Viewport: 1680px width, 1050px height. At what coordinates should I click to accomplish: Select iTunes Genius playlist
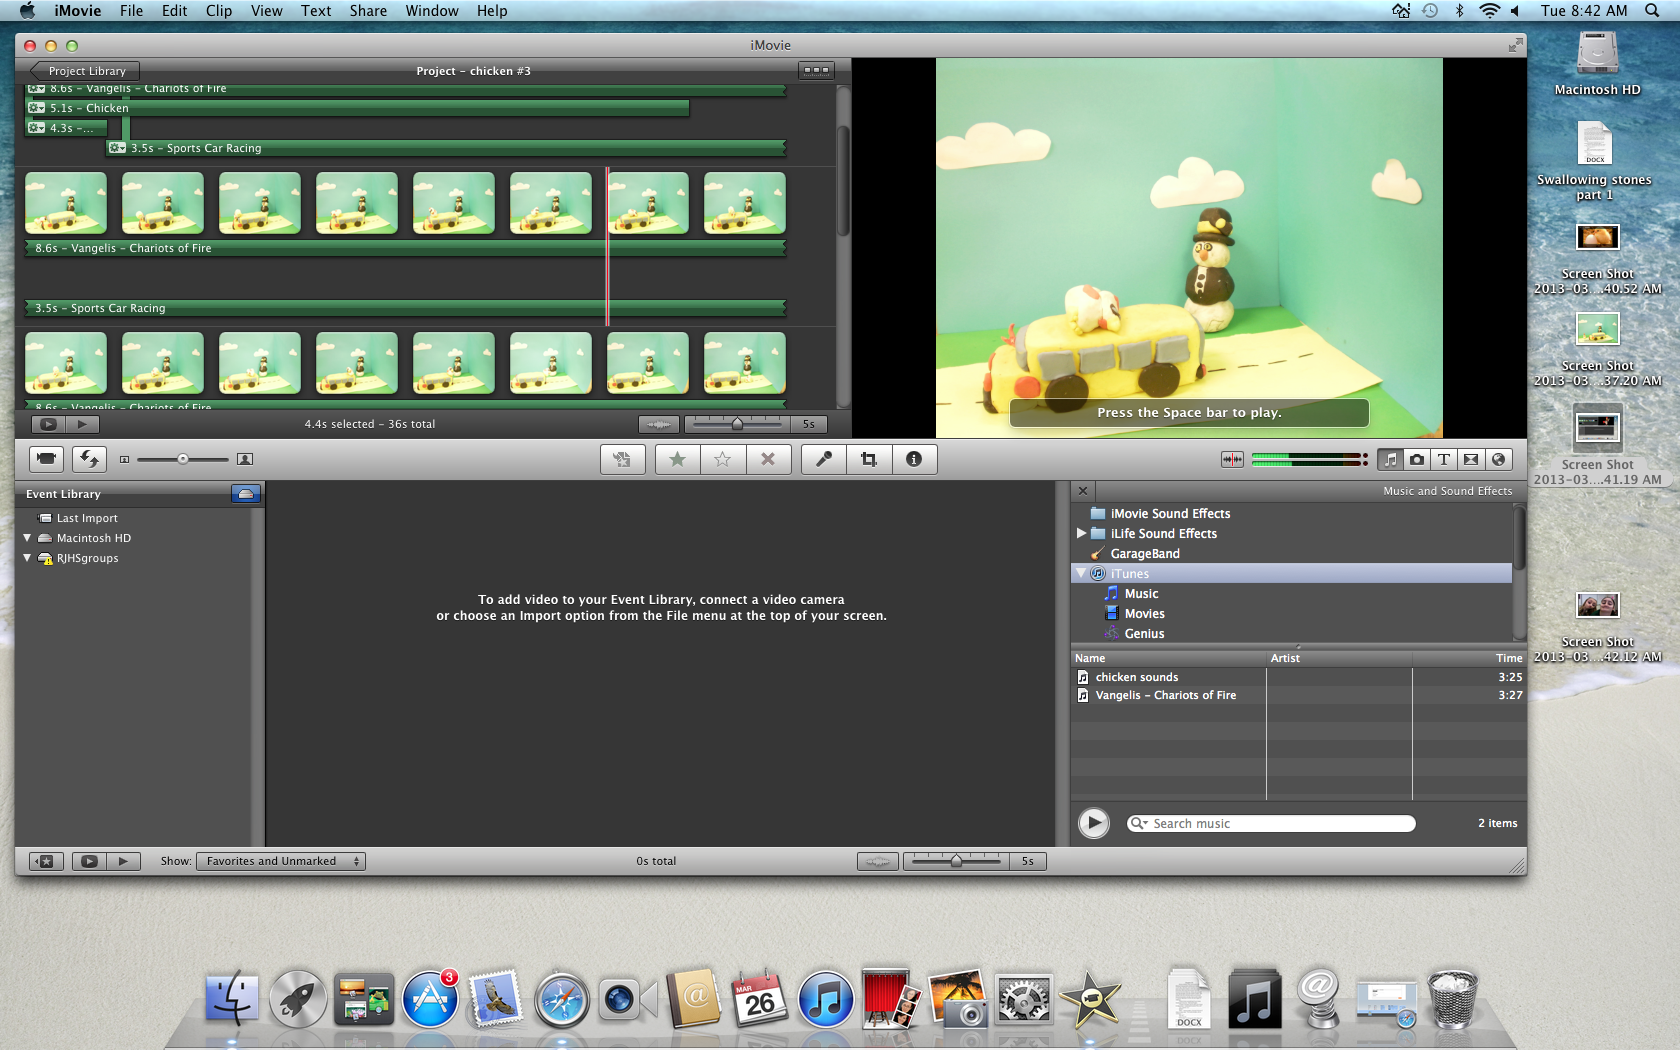[x=1144, y=633]
